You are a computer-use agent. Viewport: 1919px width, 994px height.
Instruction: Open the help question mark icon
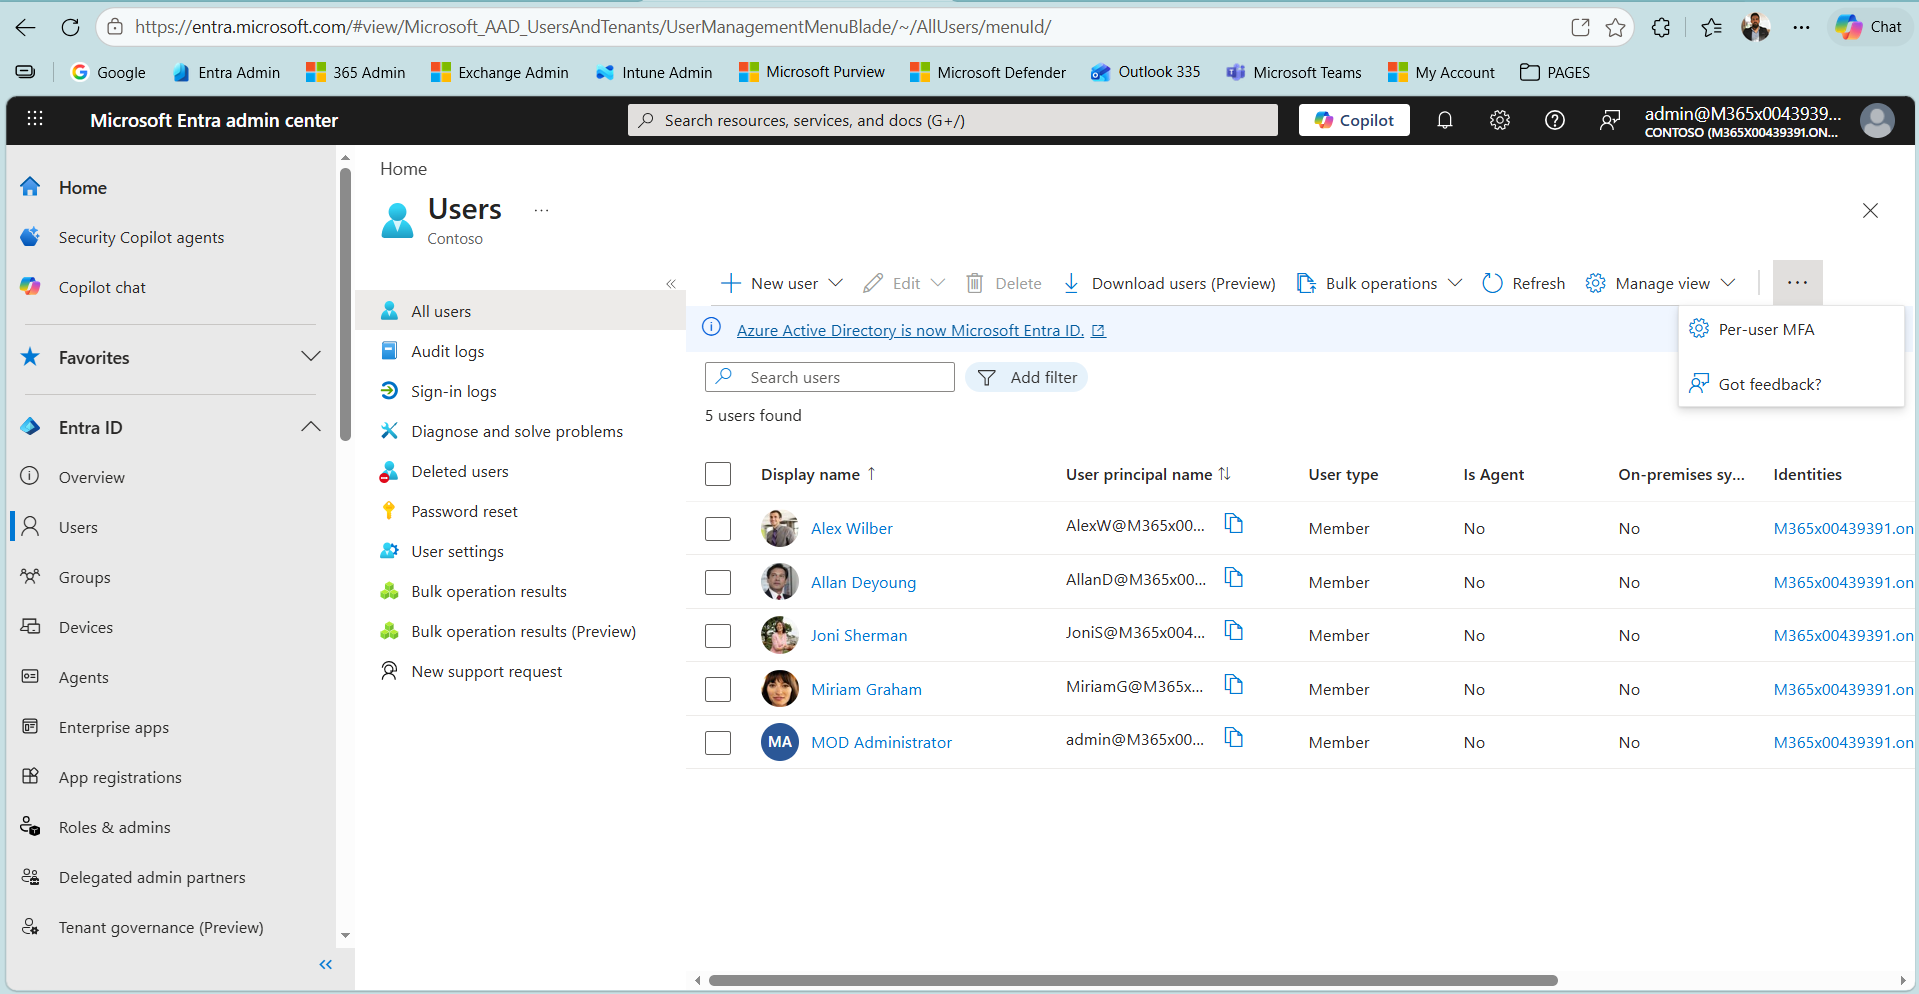pos(1555,120)
